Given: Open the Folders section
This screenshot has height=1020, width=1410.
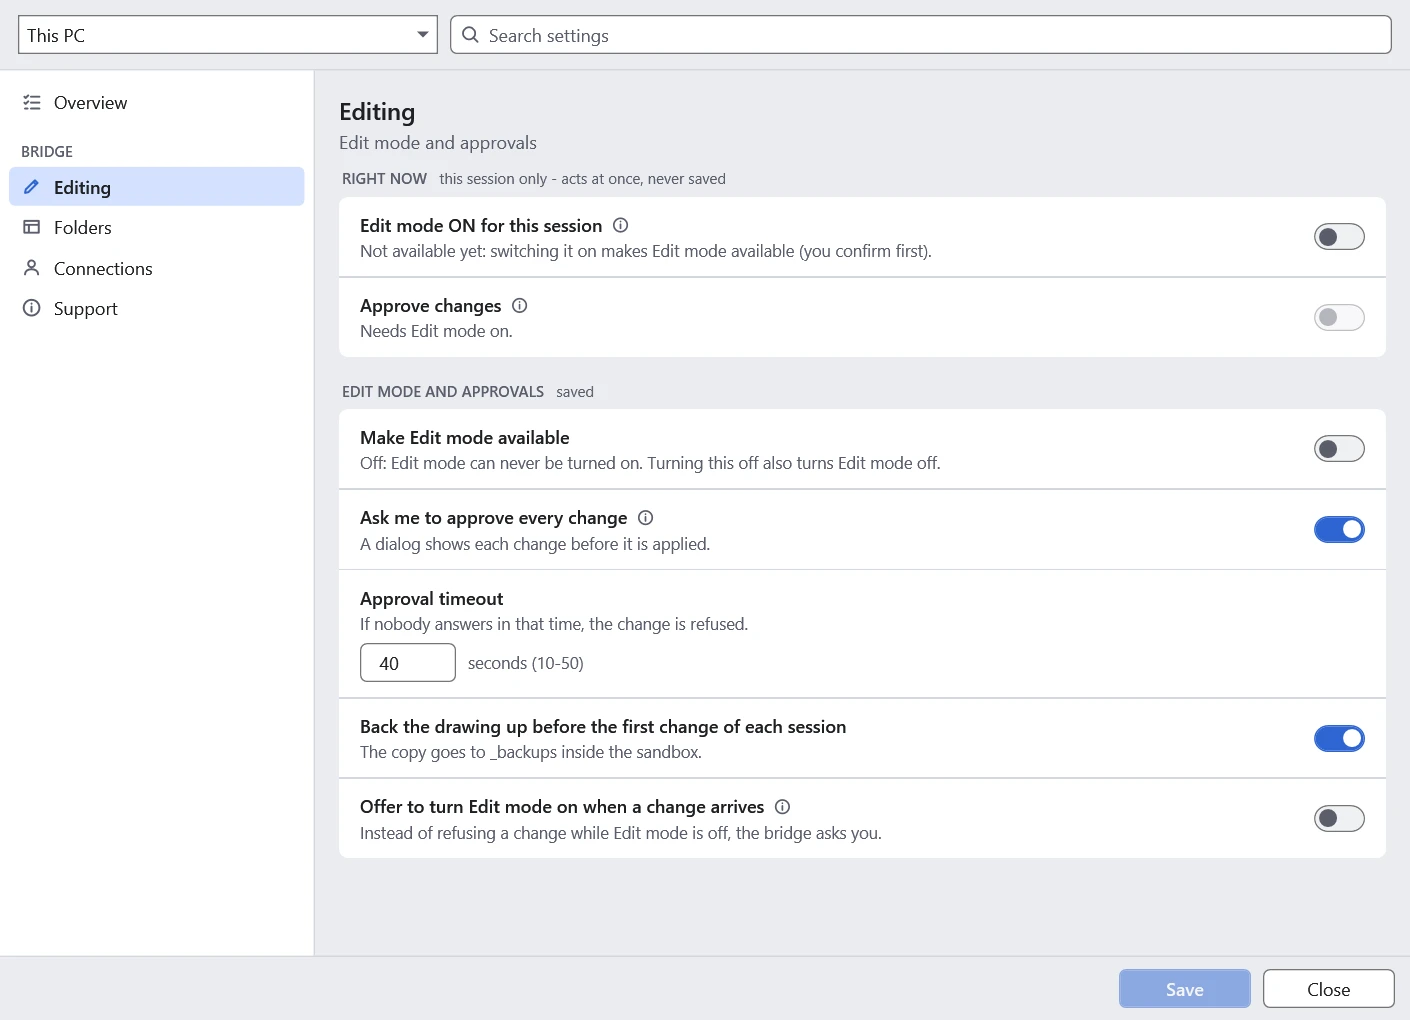Looking at the screenshot, I should tap(157, 227).
